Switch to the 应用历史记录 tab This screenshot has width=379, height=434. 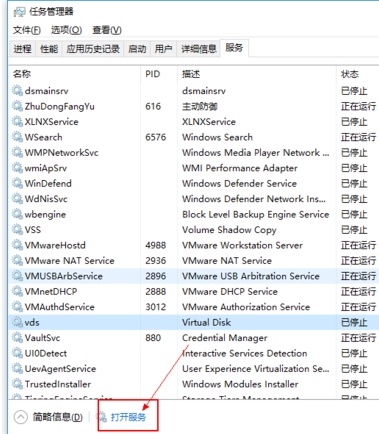pyautogui.click(x=93, y=49)
